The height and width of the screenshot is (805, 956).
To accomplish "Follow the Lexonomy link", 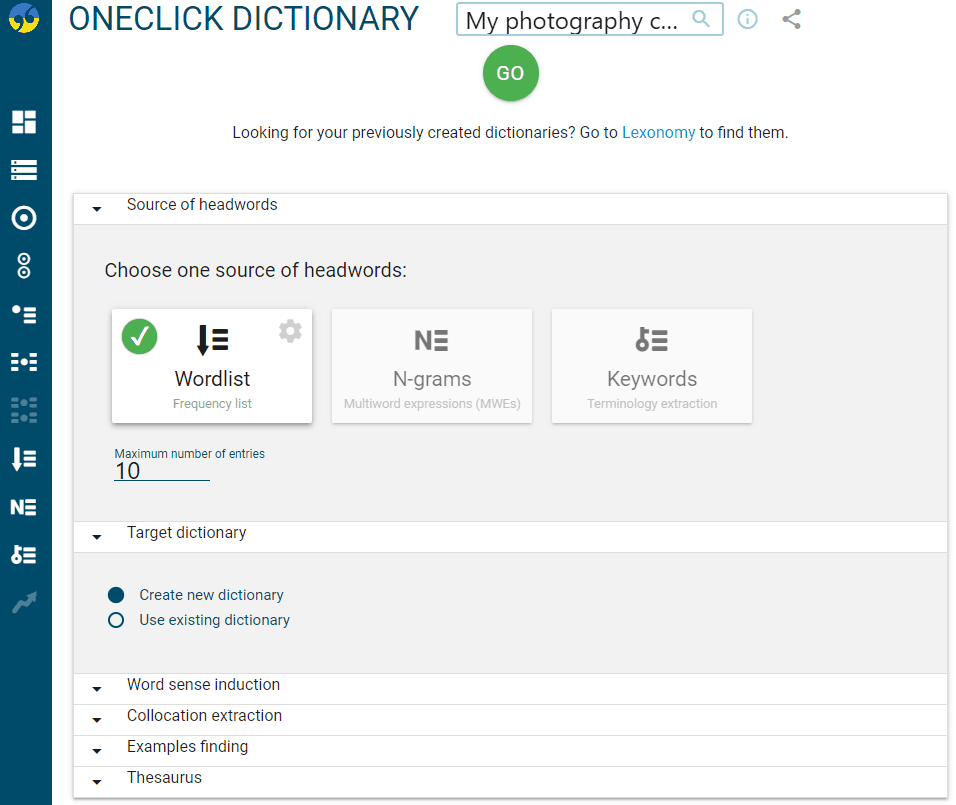I will (x=658, y=132).
